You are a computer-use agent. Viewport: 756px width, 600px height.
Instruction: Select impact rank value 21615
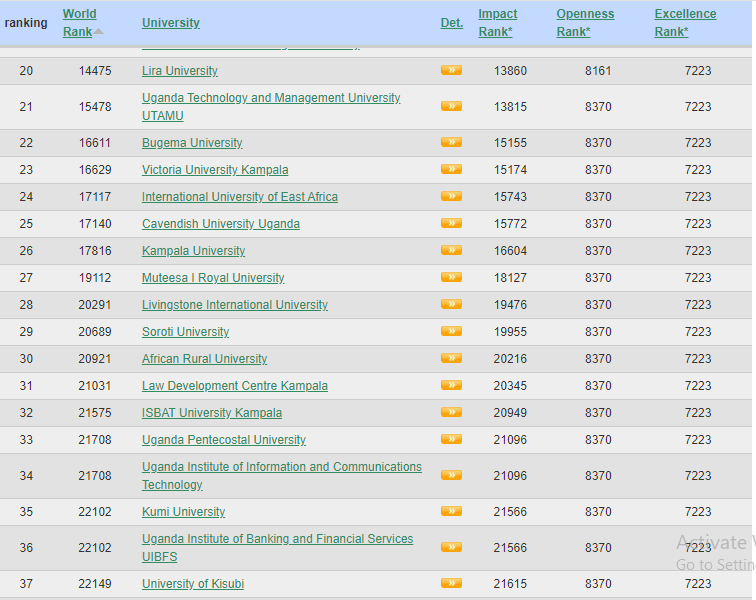point(510,584)
